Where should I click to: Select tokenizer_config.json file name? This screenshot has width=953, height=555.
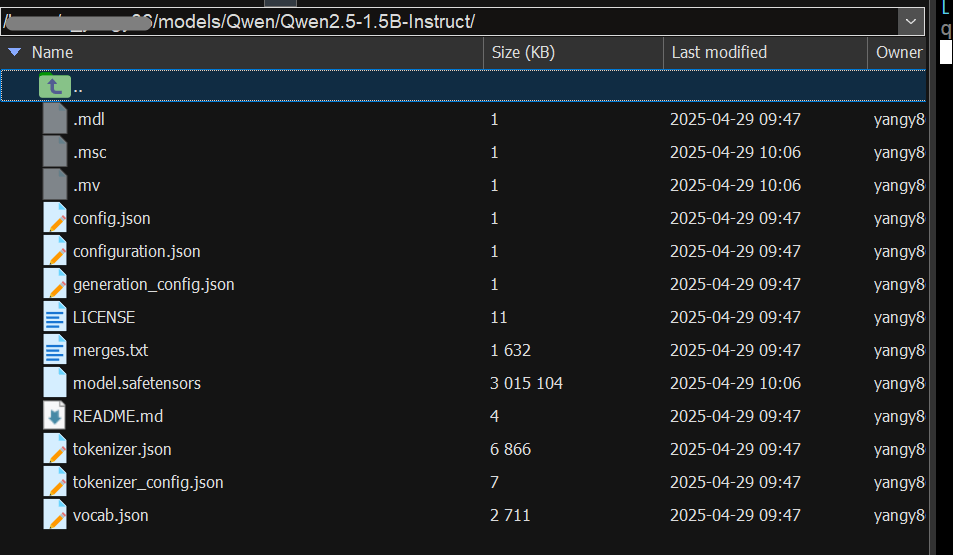click(x=148, y=482)
